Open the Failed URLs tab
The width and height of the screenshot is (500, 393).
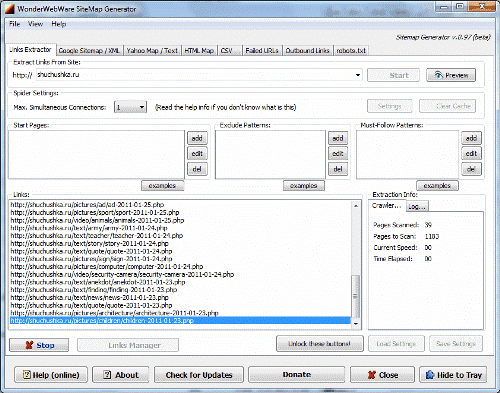tap(262, 51)
